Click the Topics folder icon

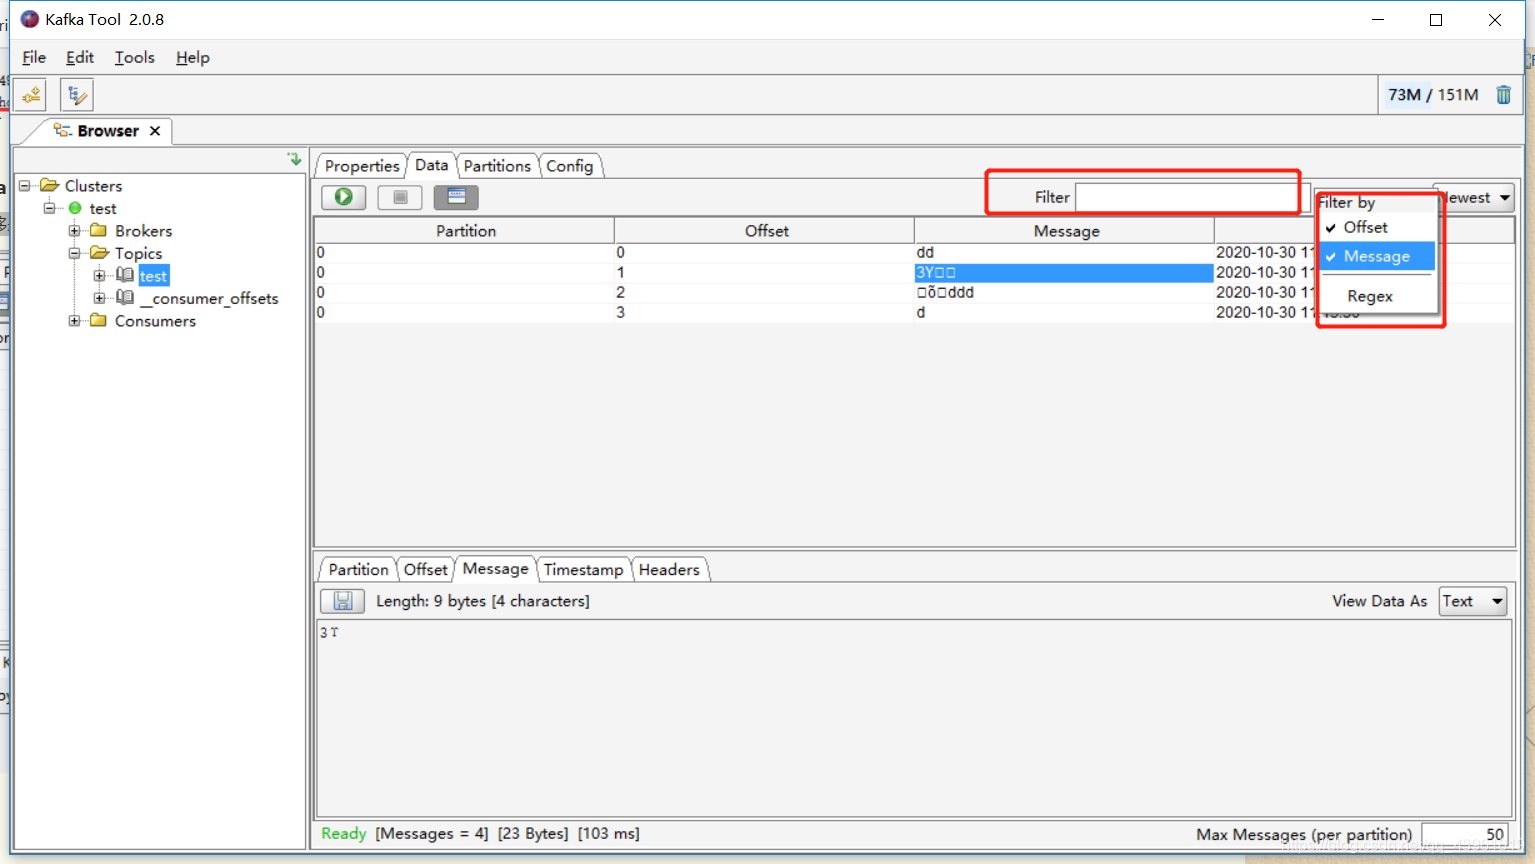[x=99, y=253]
